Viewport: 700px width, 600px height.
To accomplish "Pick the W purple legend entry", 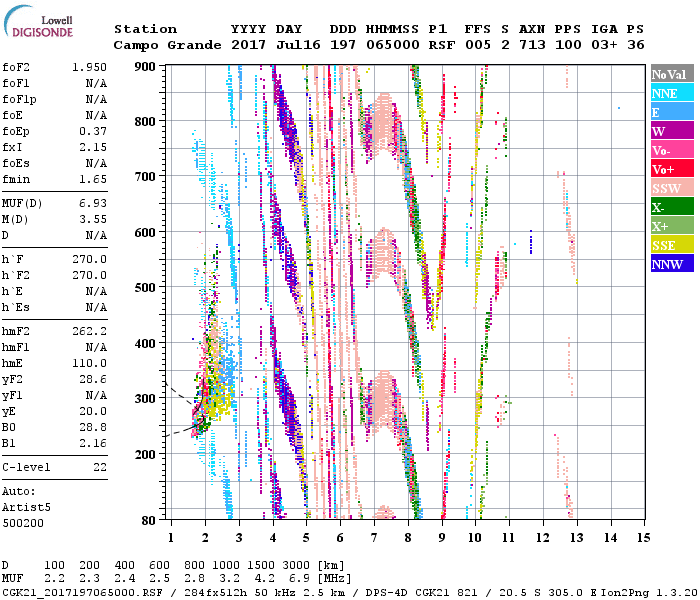I will [670, 131].
